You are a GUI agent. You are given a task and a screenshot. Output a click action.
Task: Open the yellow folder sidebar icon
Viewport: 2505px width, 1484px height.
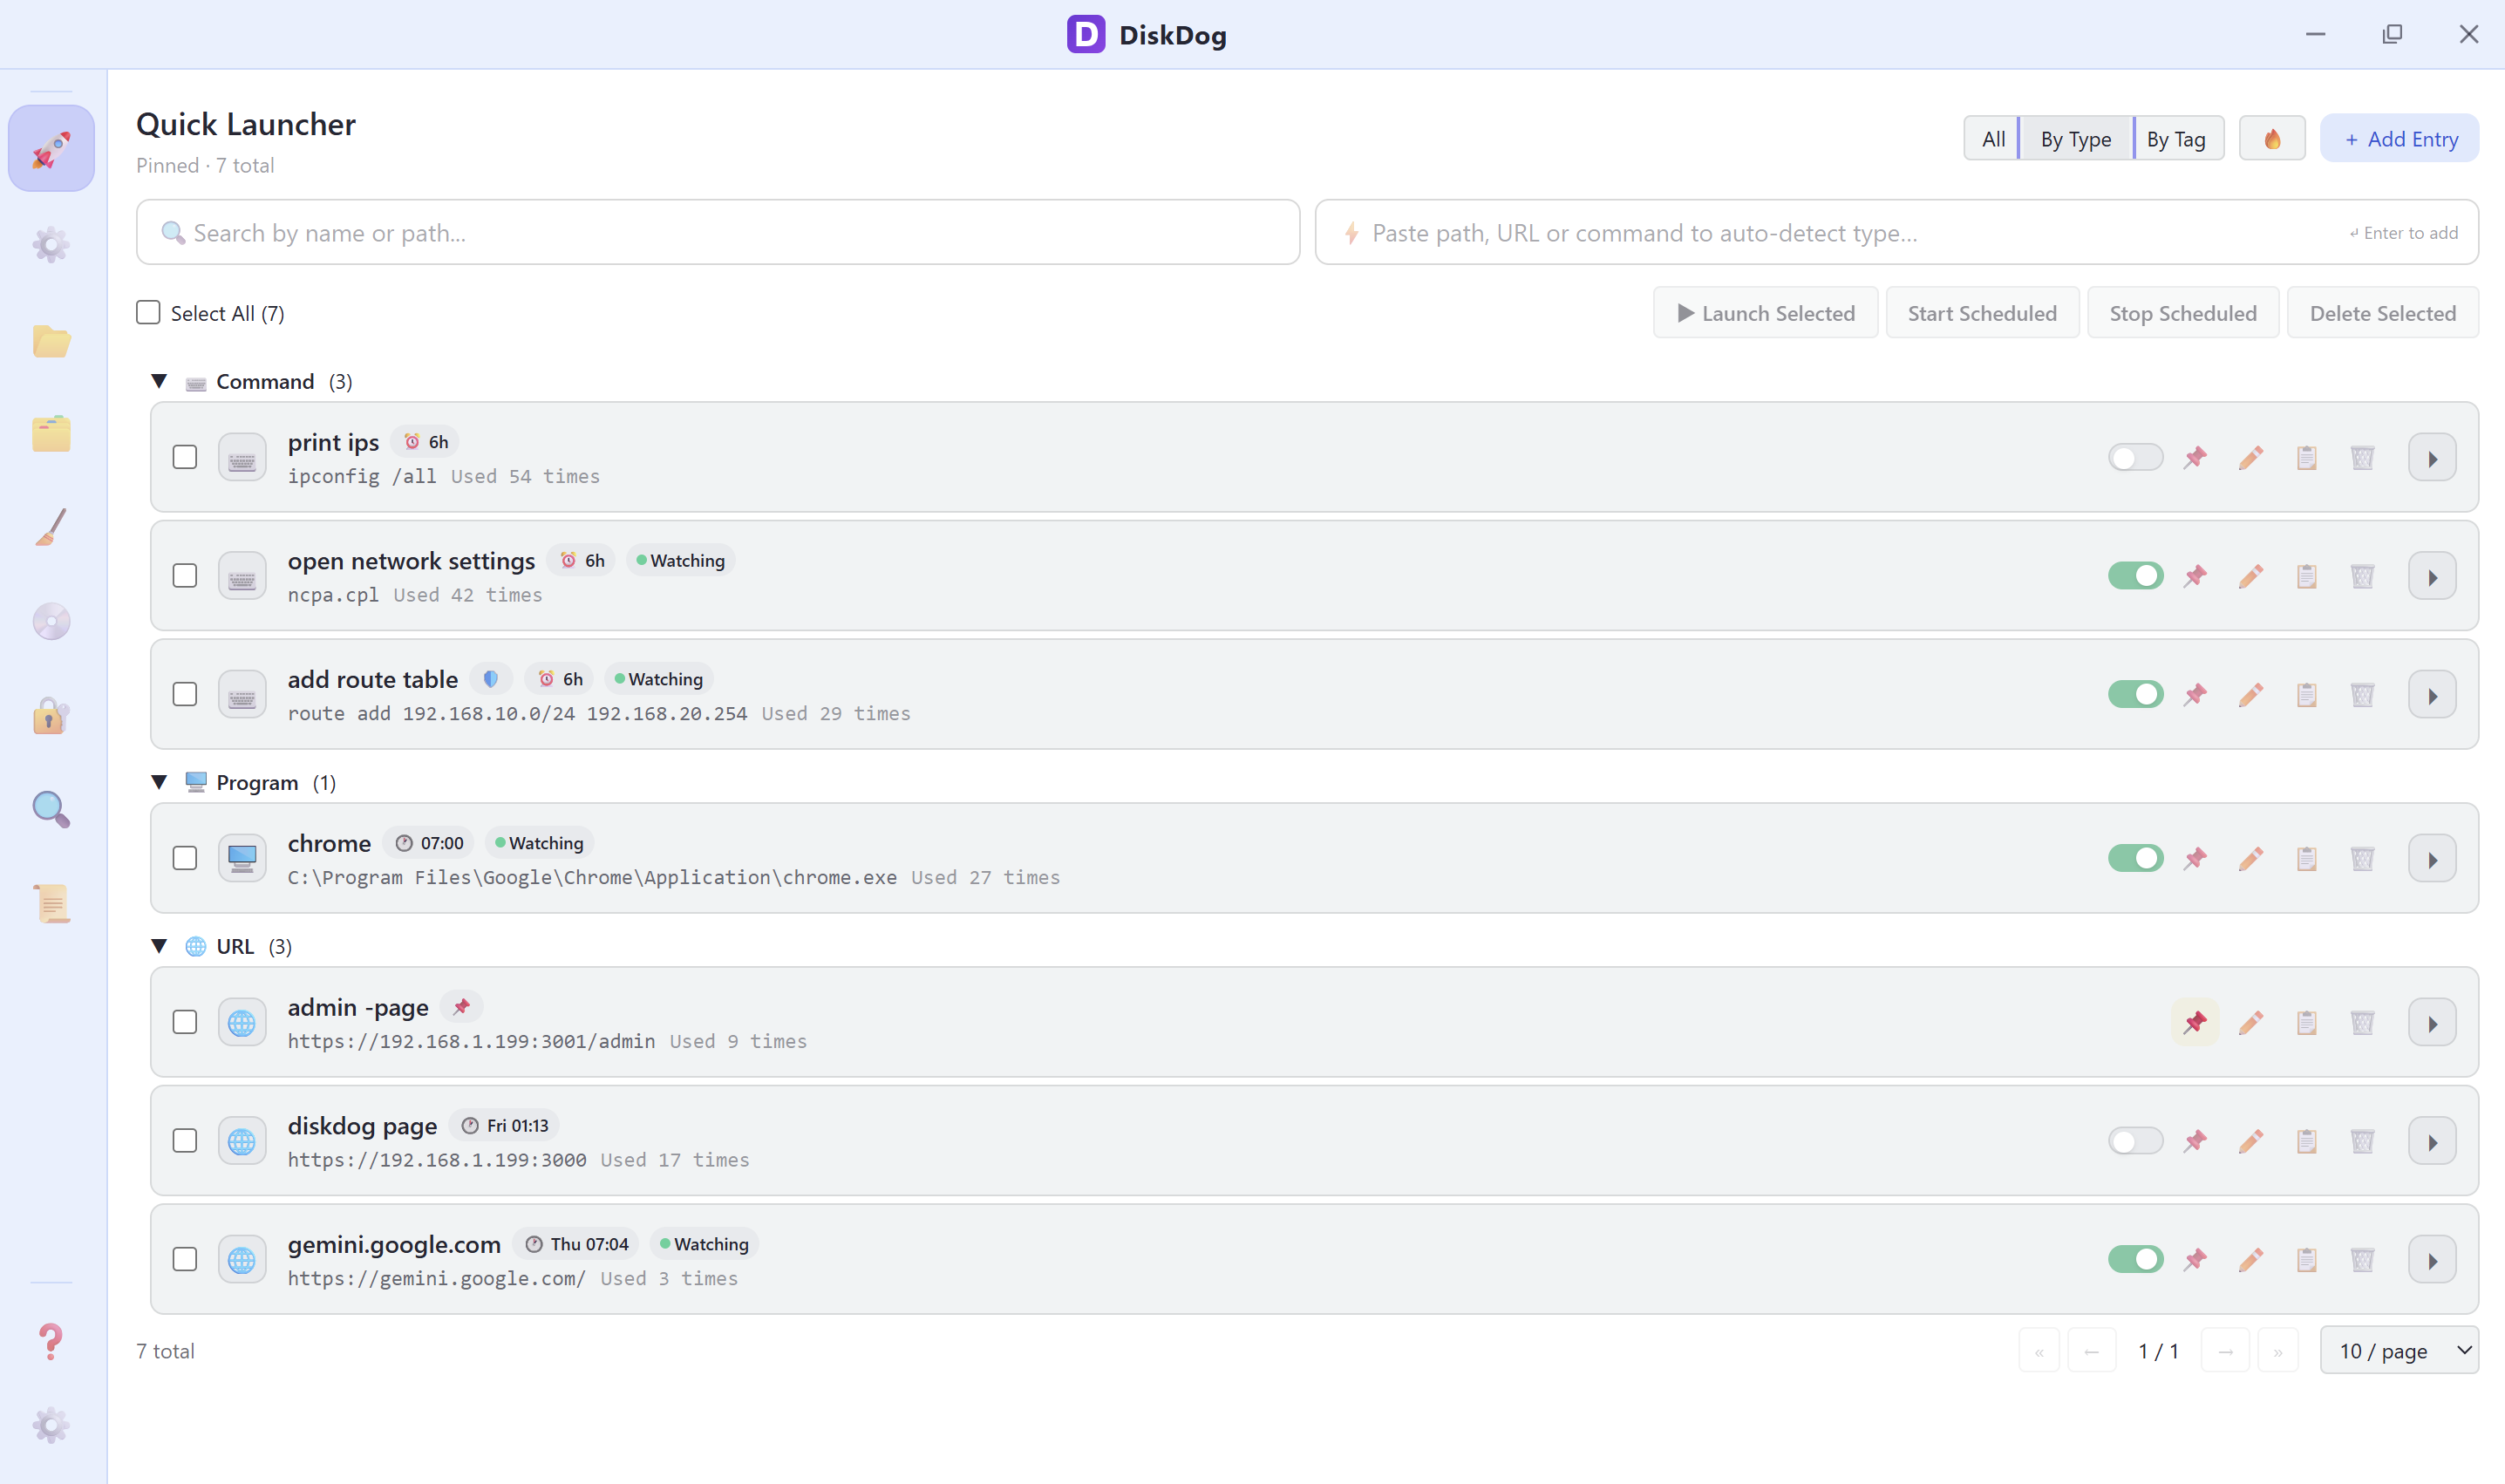tap(51, 342)
